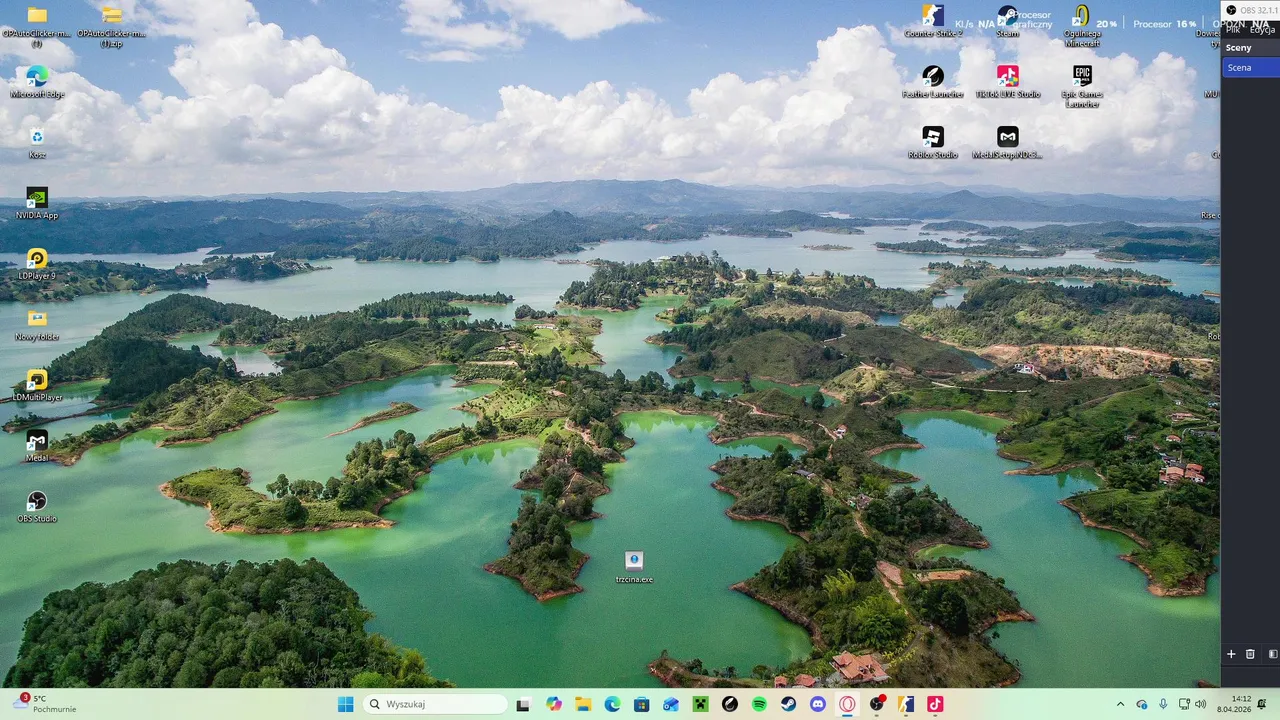1280x720 pixels.
Task: Open the Medal desktop shortcut
Action: (x=37, y=445)
